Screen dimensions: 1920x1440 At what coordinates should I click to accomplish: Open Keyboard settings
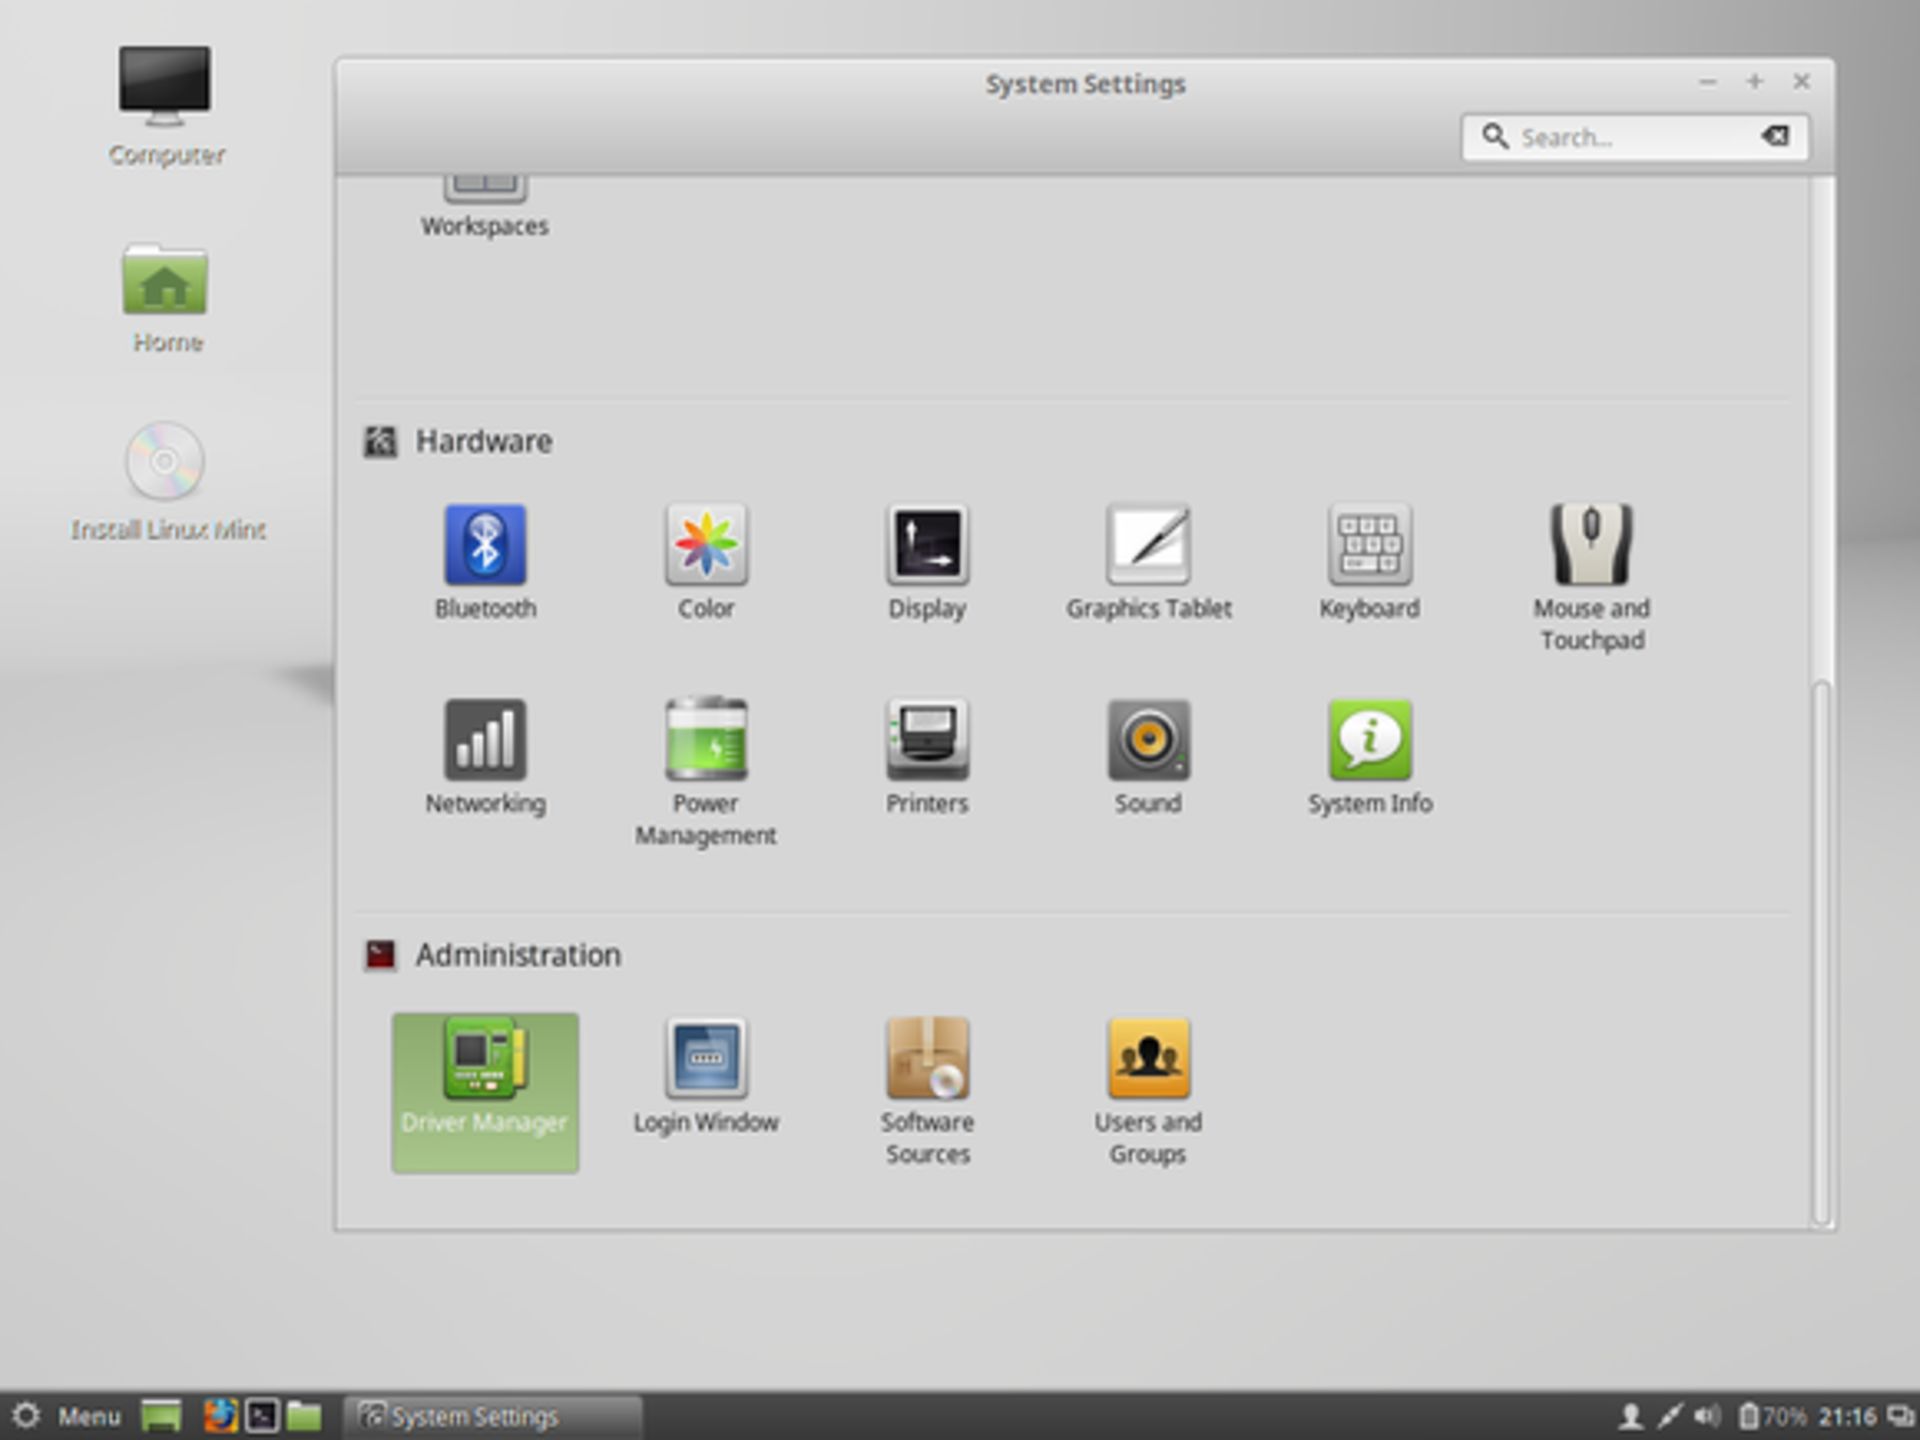click(x=1369, y=562)
